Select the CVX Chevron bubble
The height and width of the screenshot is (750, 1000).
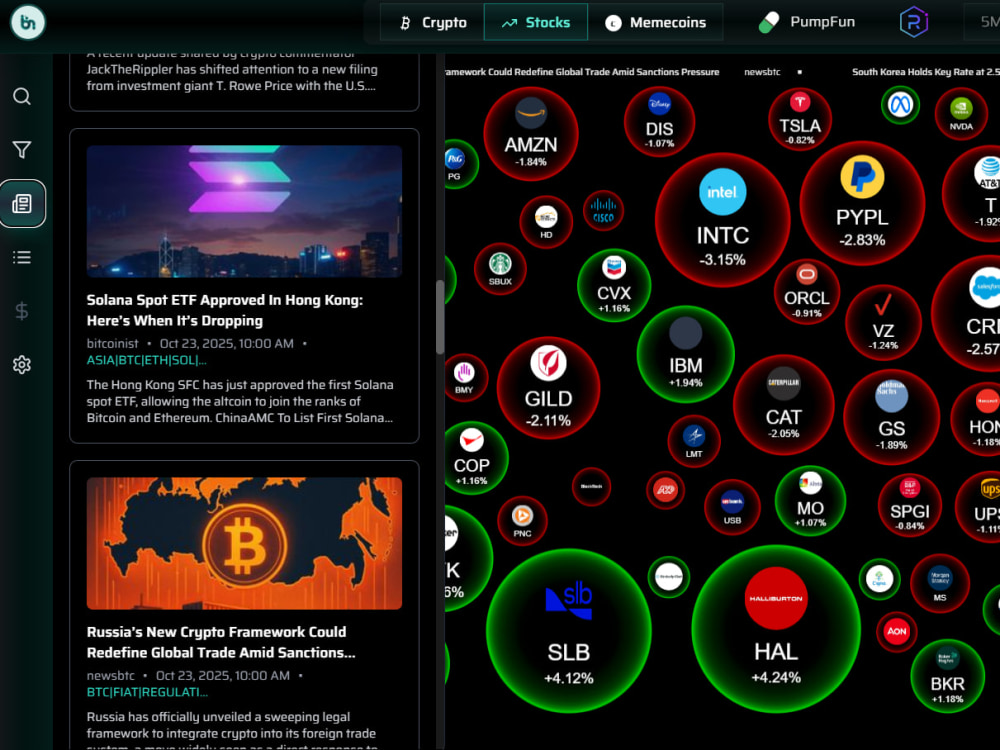(614, 285)
